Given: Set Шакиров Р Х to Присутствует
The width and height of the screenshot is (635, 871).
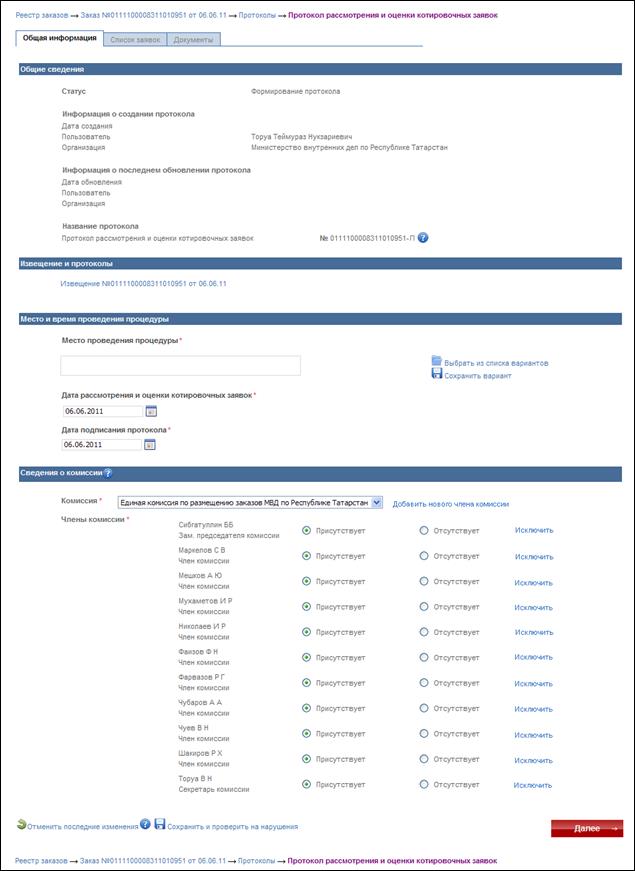Looking at the screenshot, I should click(x=306, y=759).
